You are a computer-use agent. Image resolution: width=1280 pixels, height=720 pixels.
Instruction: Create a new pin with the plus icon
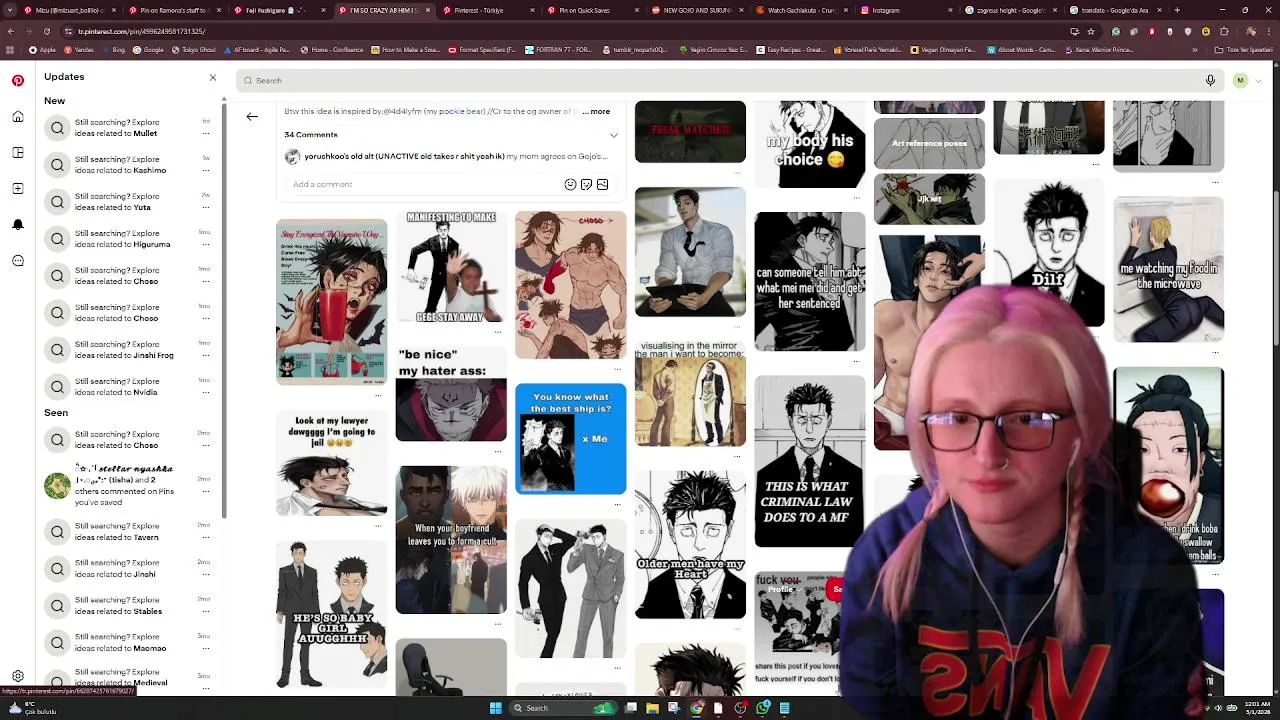coord(17,189)
